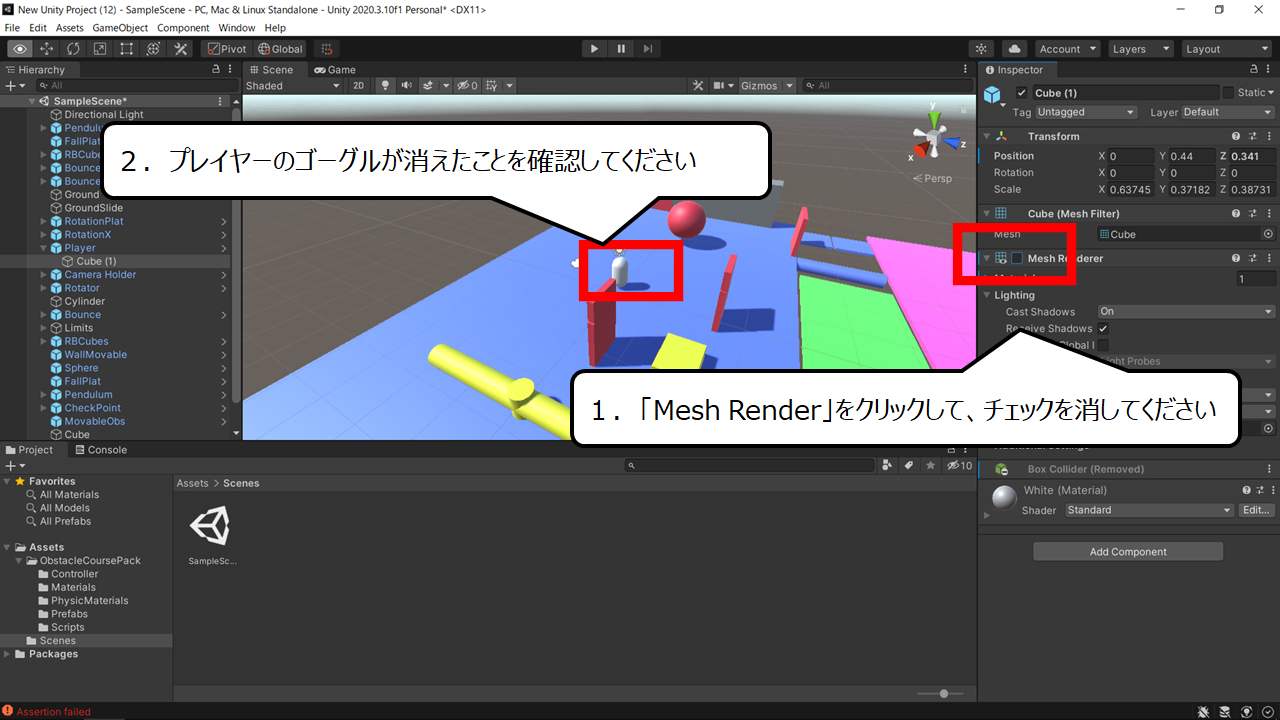
Task: Open the Layer Default dropdown
Action: click(1228, 112)
